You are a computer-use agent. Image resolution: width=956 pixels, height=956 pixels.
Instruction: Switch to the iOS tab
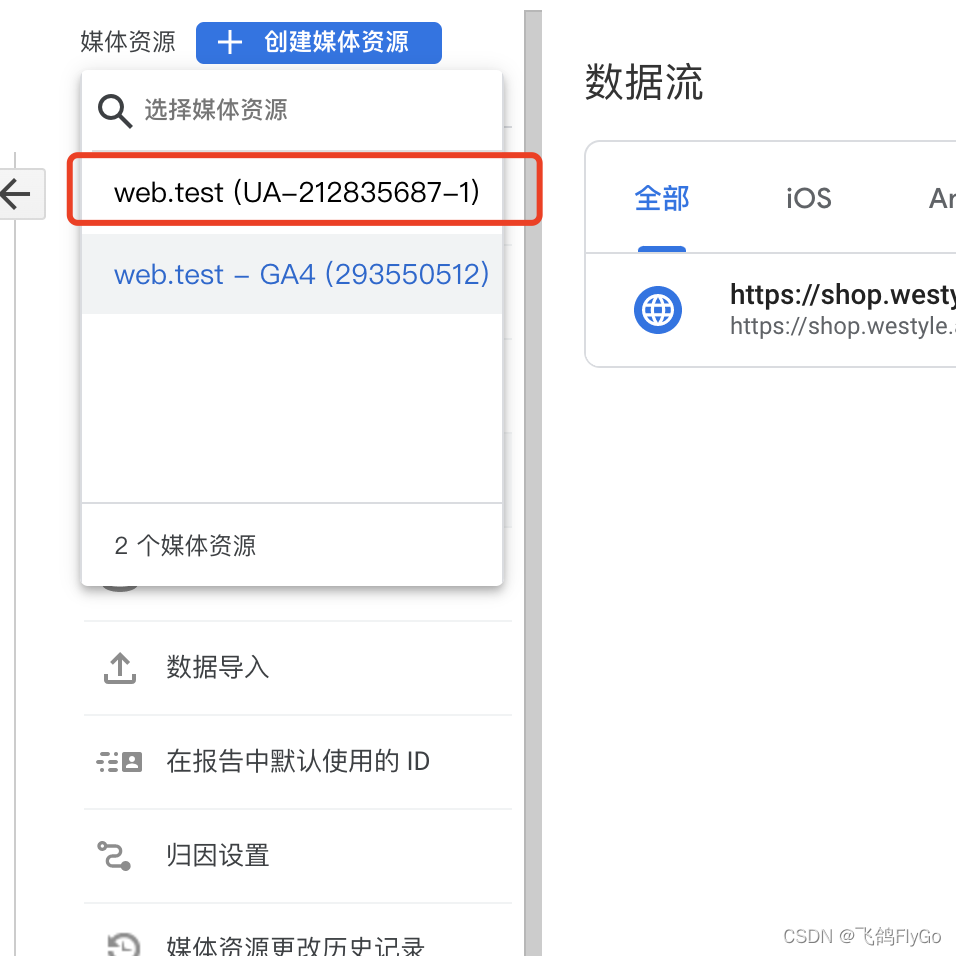[808, 199]
